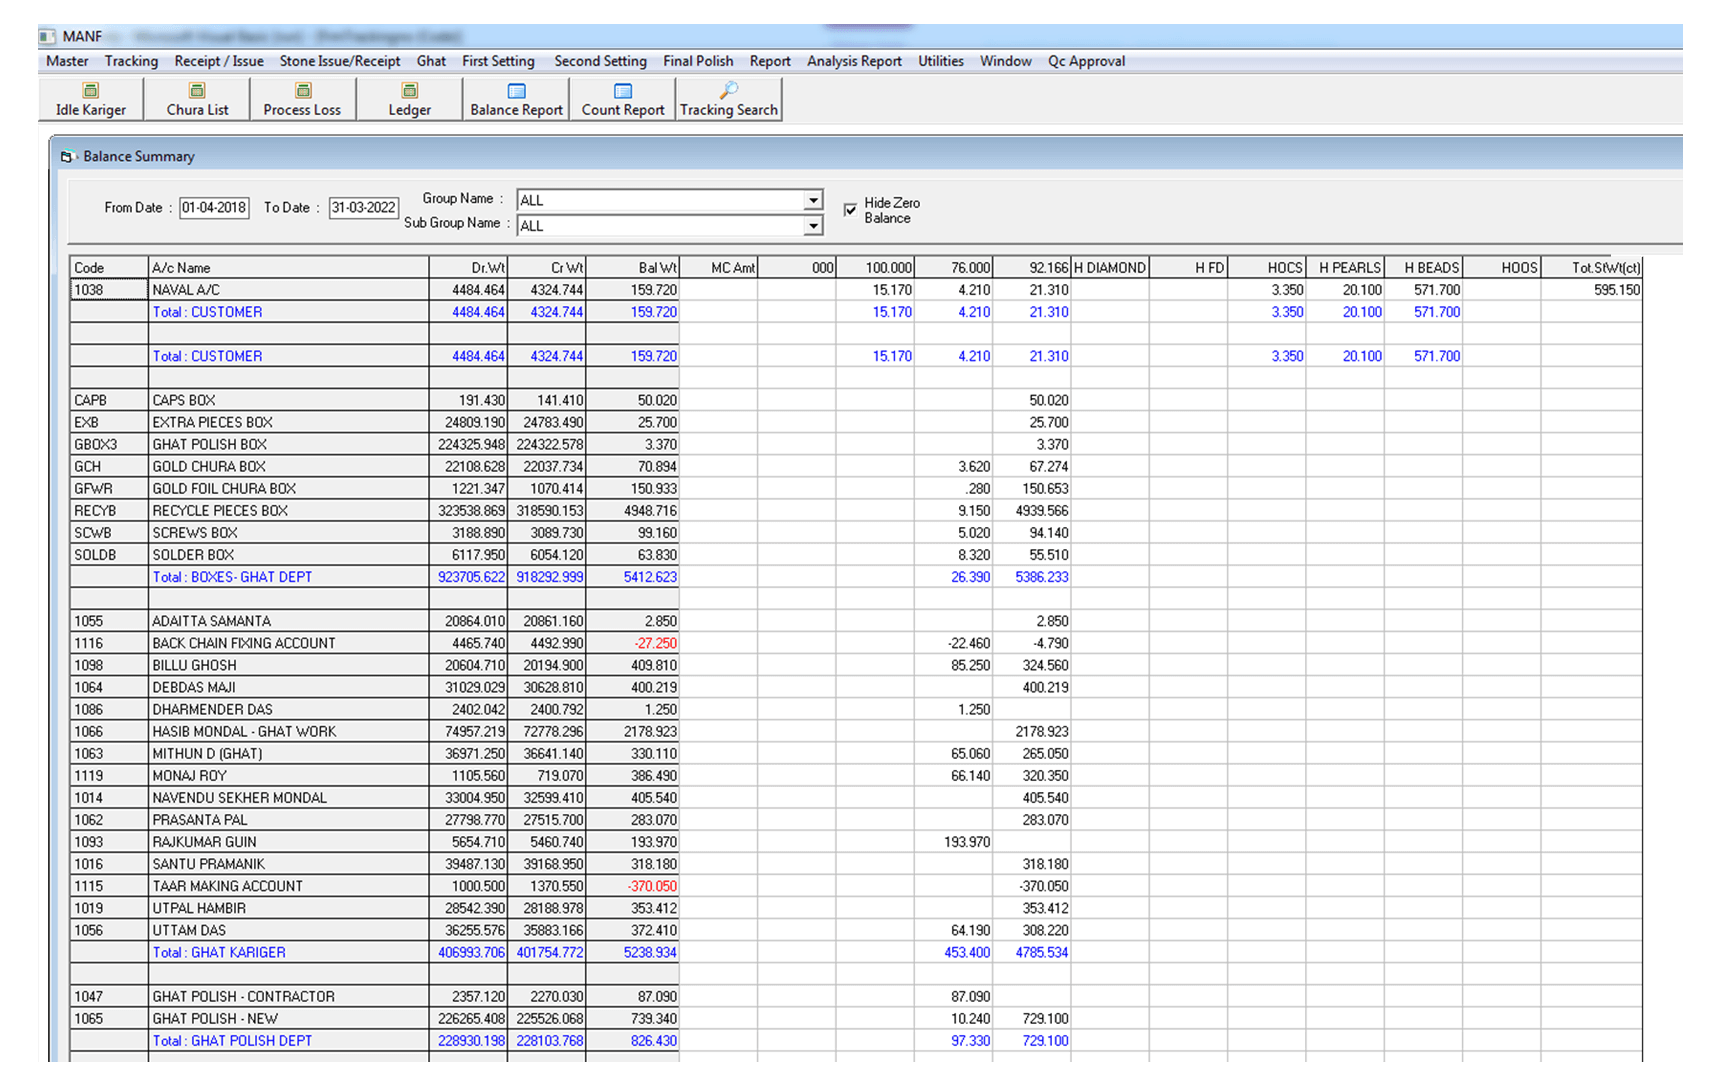Click the Cr Wt column header
This screenshot has width=1720, height=1085.
[x=547, y=268]
